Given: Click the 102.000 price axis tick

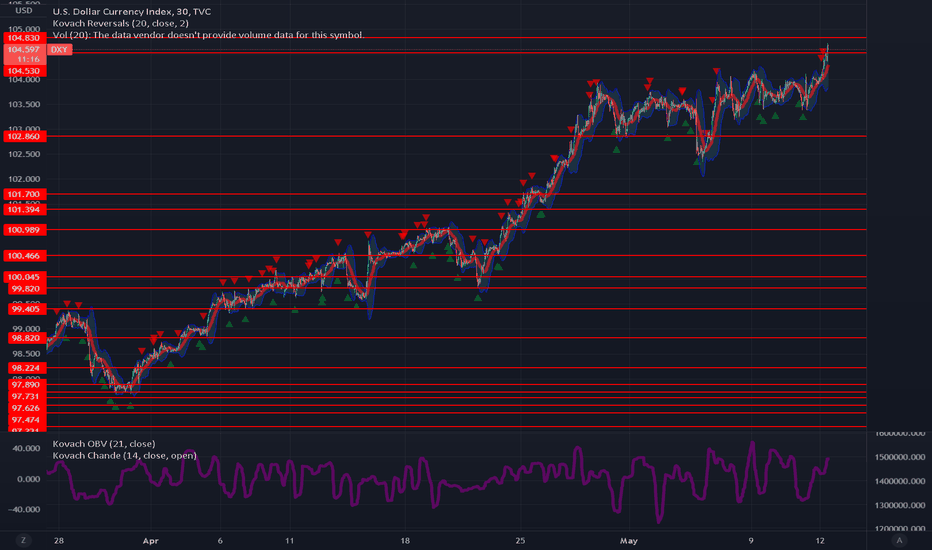Looking at the screenshot, I should [x=24, y=179].
